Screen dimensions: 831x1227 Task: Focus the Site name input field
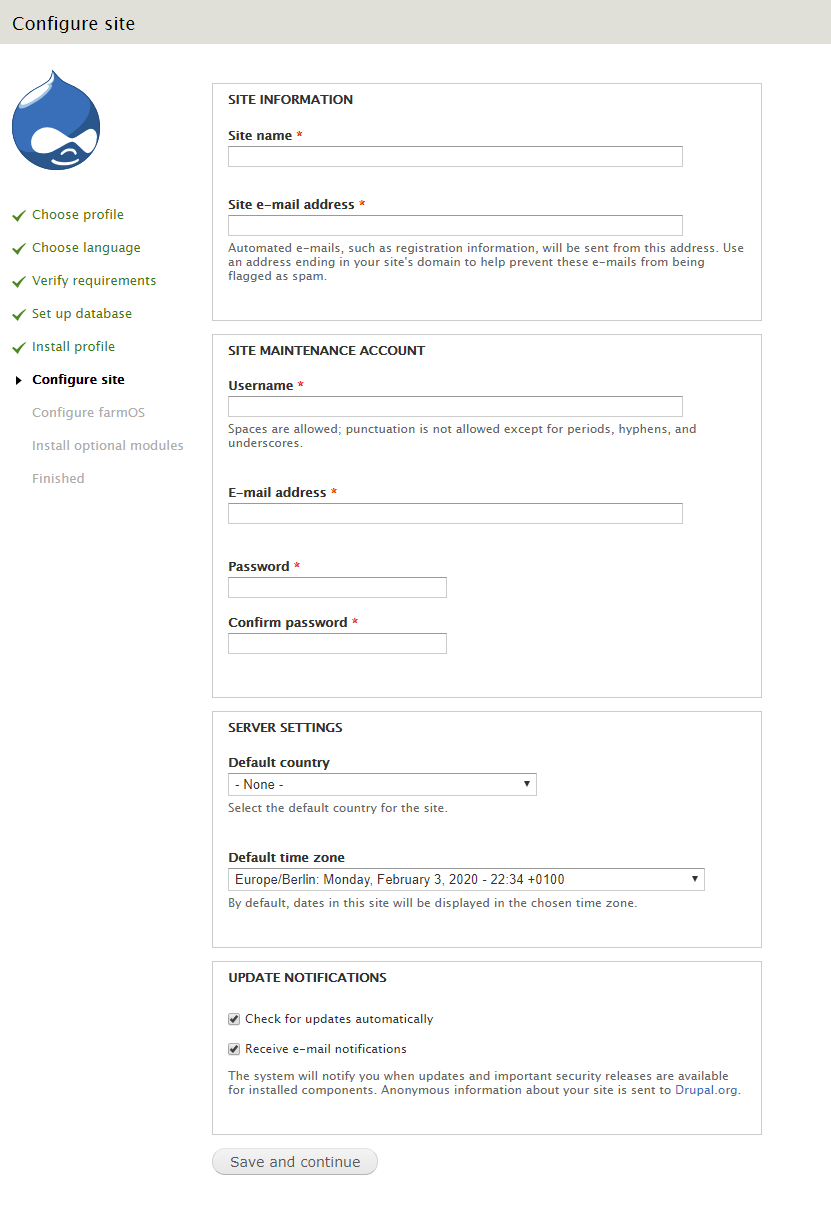(455, 157)
